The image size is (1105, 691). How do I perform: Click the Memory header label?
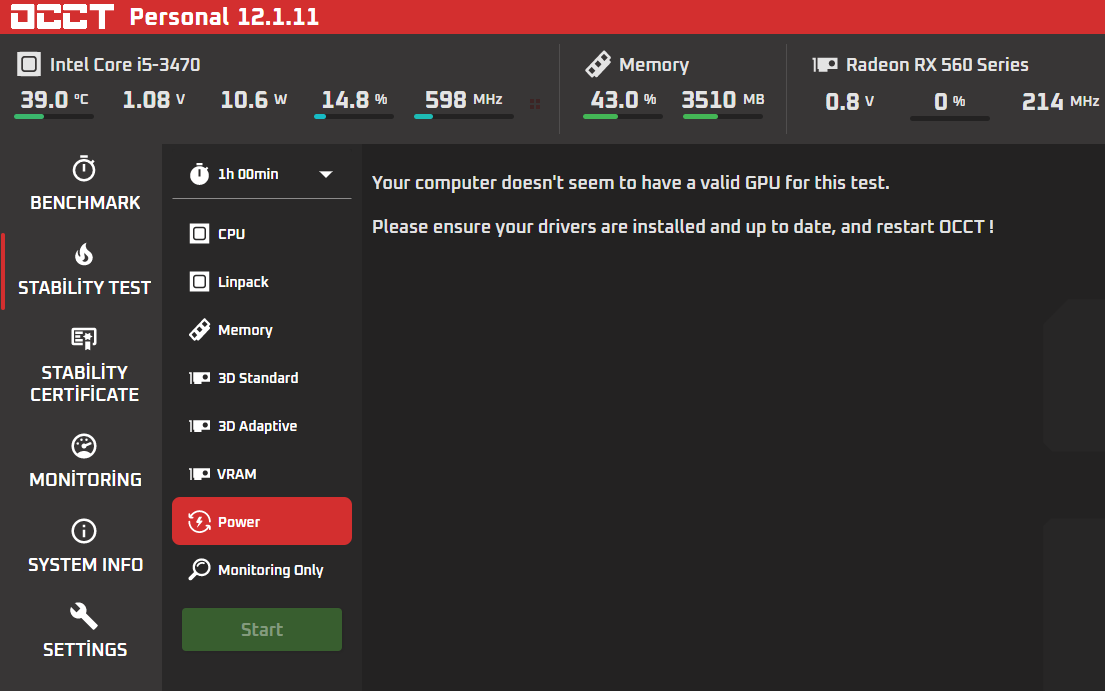tap(654, 65)
